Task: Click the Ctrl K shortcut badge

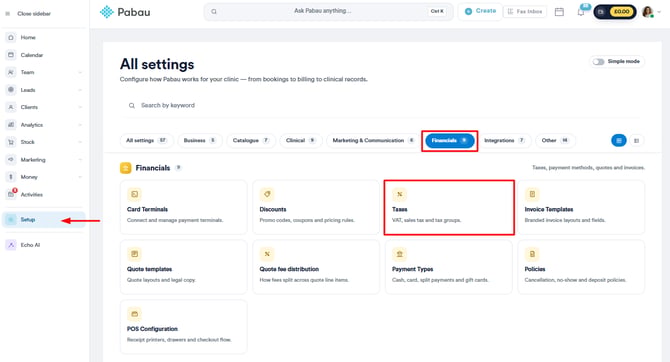Action: (x=437, y=12)
